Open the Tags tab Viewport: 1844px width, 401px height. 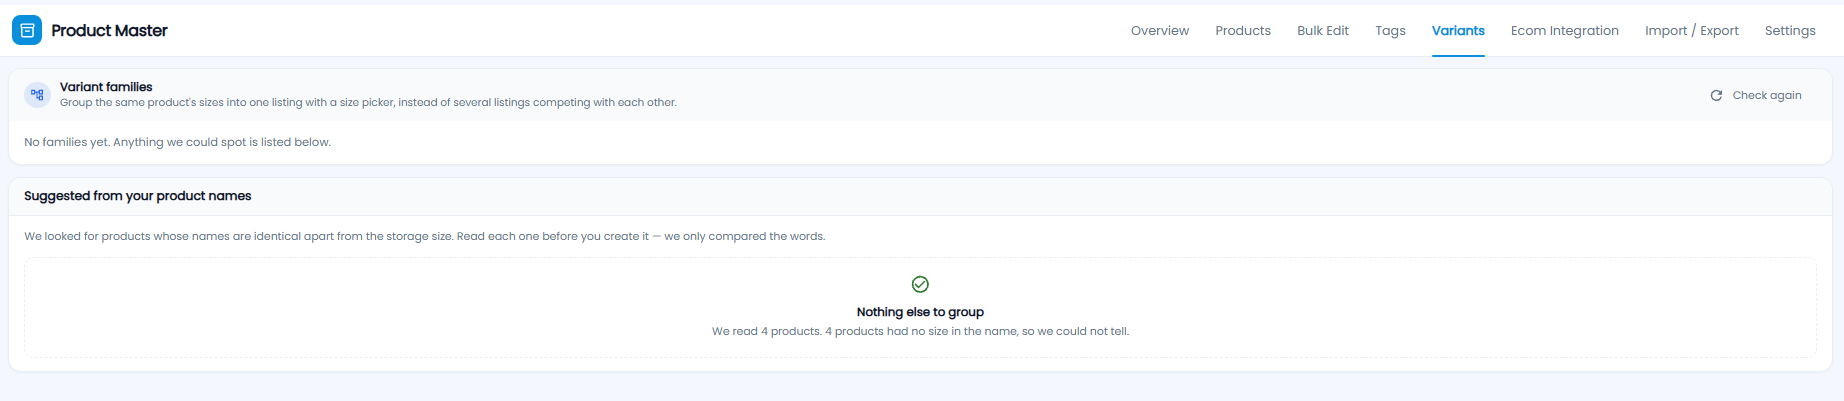(x=1390, y=31)
